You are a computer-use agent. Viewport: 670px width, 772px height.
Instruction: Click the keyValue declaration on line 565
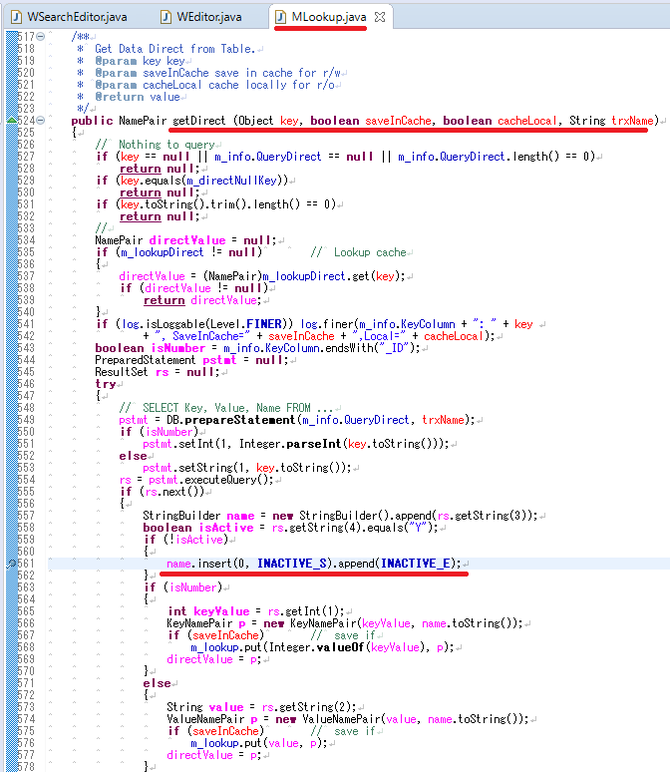(x=221, y=611)
